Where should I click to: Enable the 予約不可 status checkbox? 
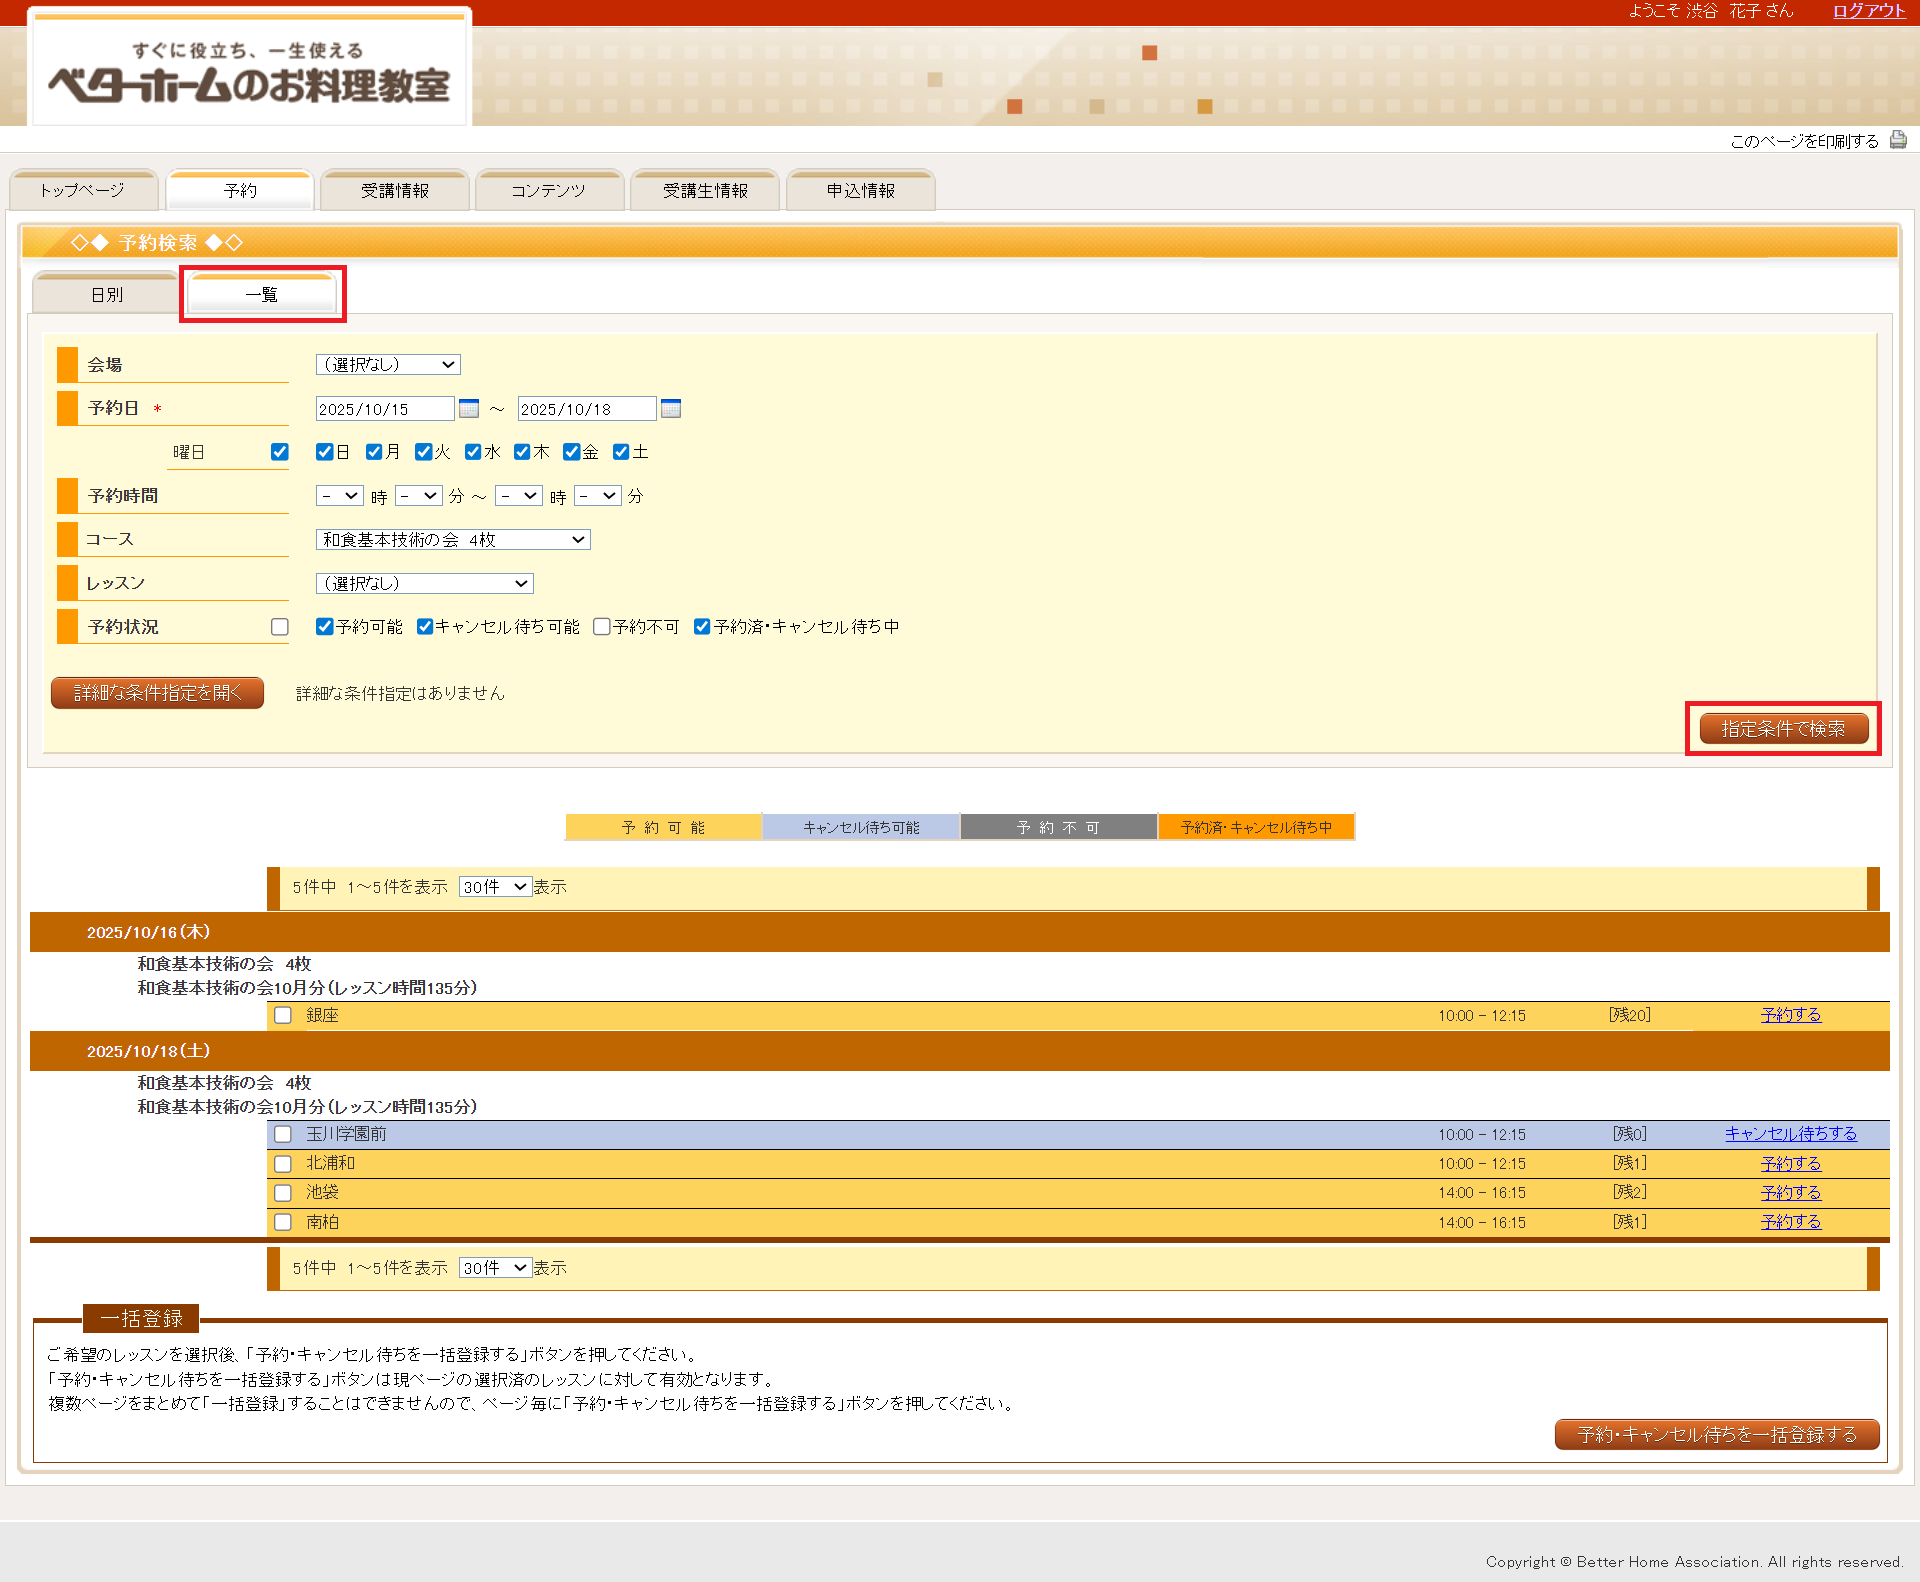[602, 627]
